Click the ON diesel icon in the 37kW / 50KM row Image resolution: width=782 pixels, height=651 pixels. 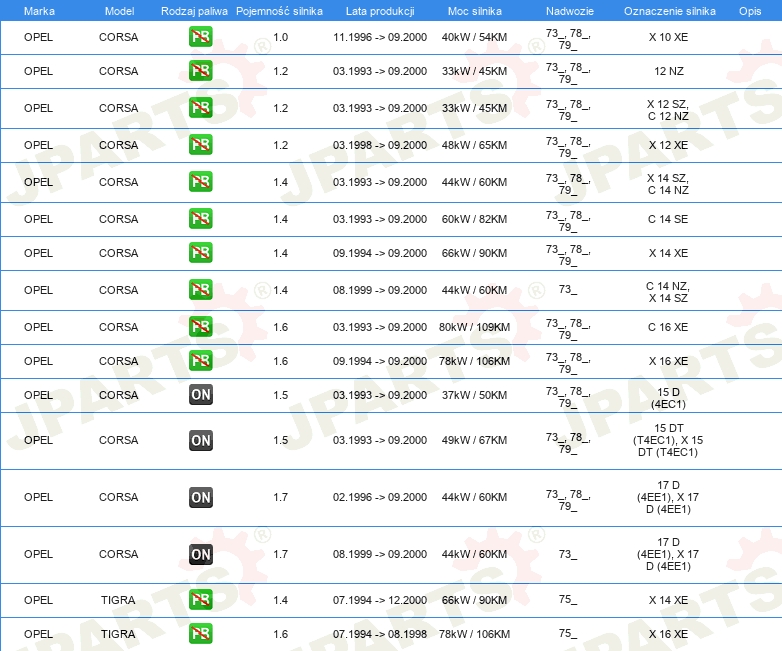click(200, 395)
